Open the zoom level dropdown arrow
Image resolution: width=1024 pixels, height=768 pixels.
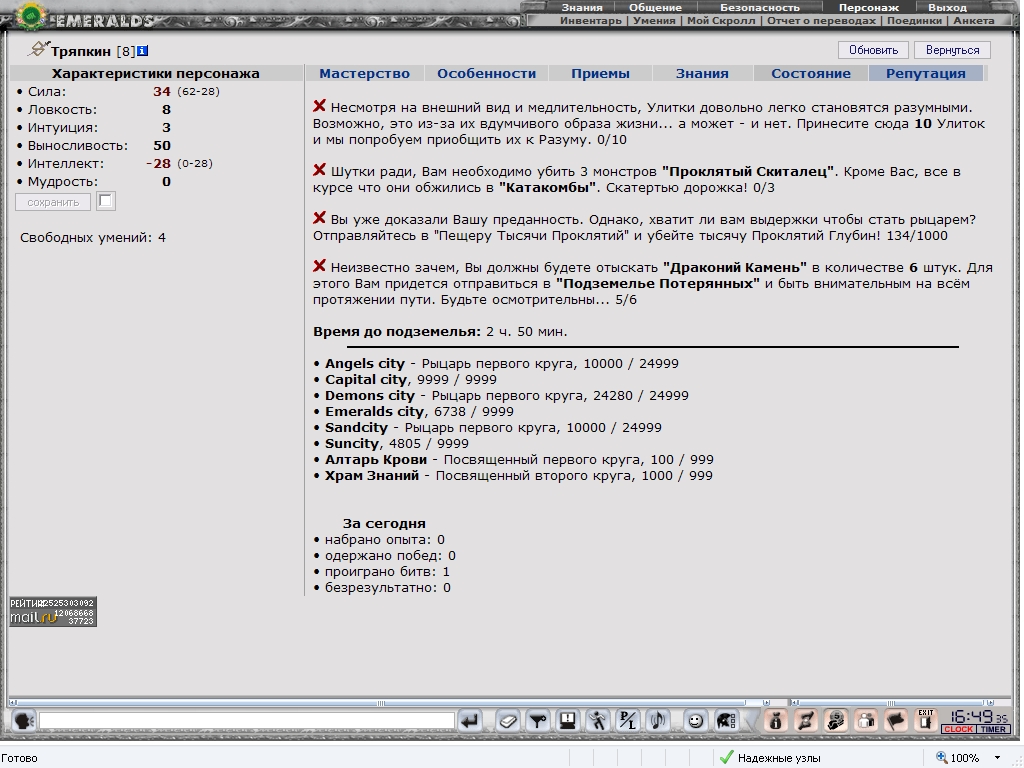pos(997,758)
